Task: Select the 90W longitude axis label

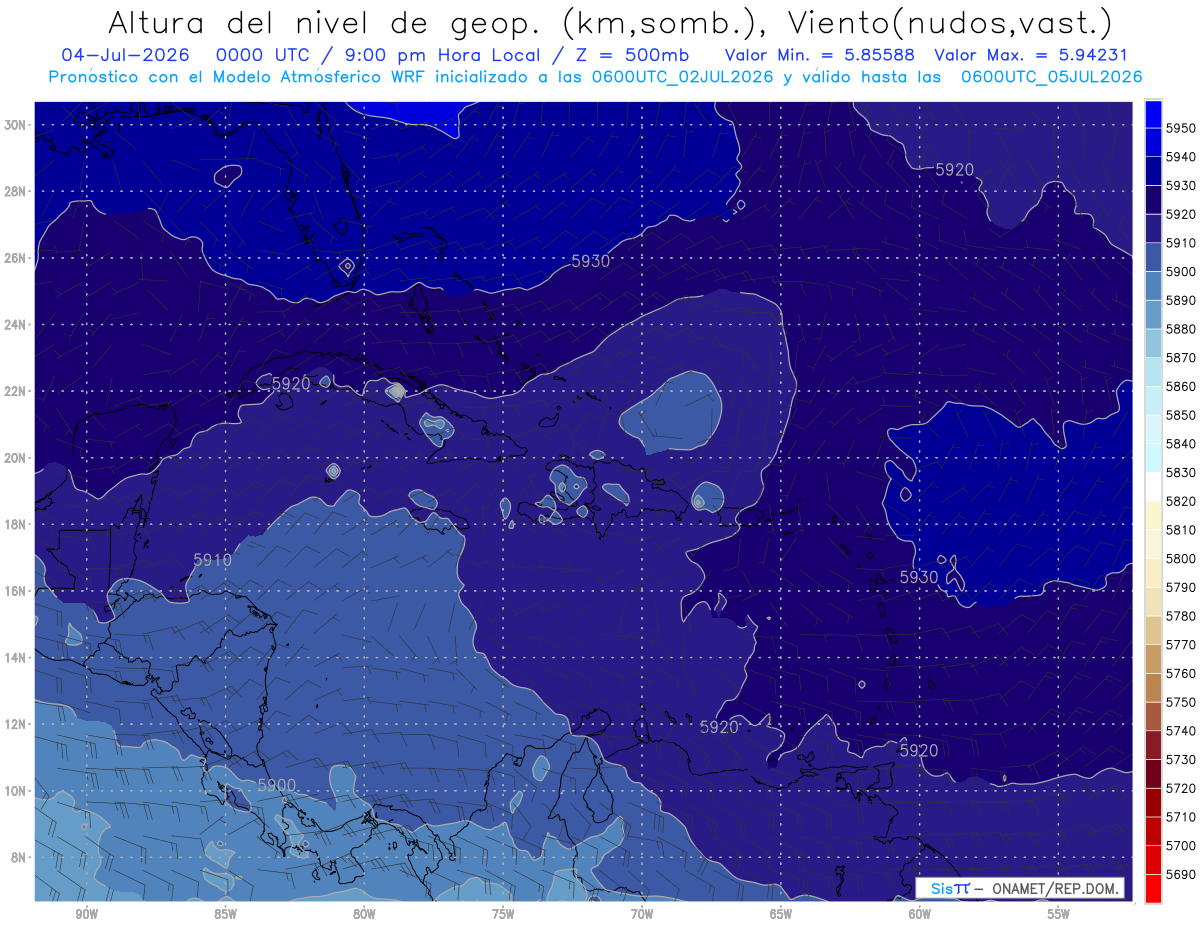Action: (86, 914)
